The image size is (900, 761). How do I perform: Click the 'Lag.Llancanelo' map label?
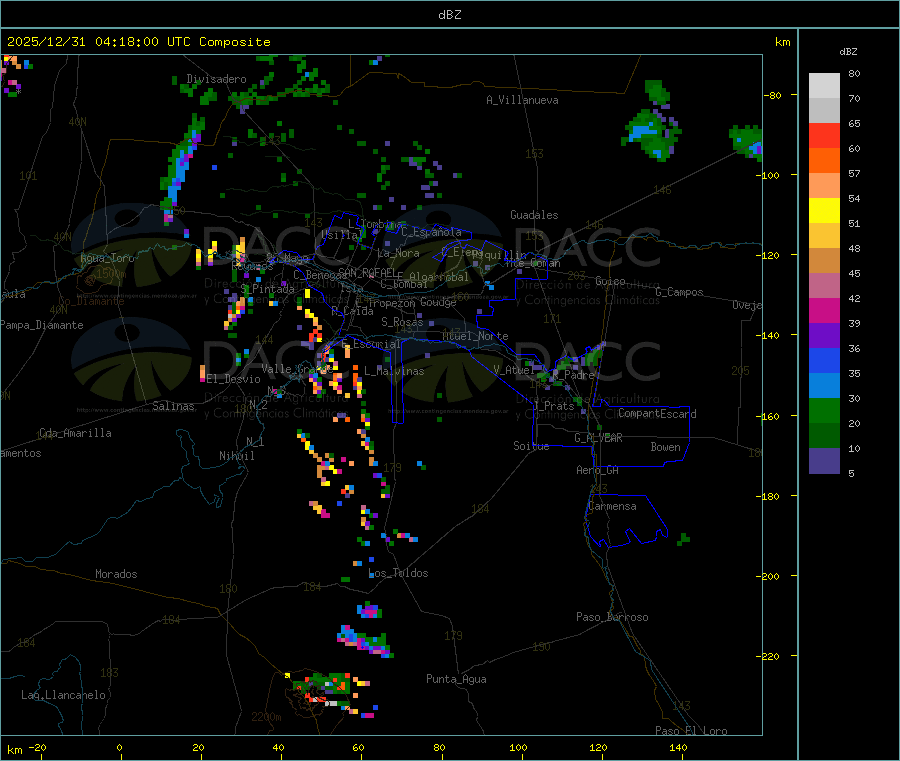click(x=63, y=695)
